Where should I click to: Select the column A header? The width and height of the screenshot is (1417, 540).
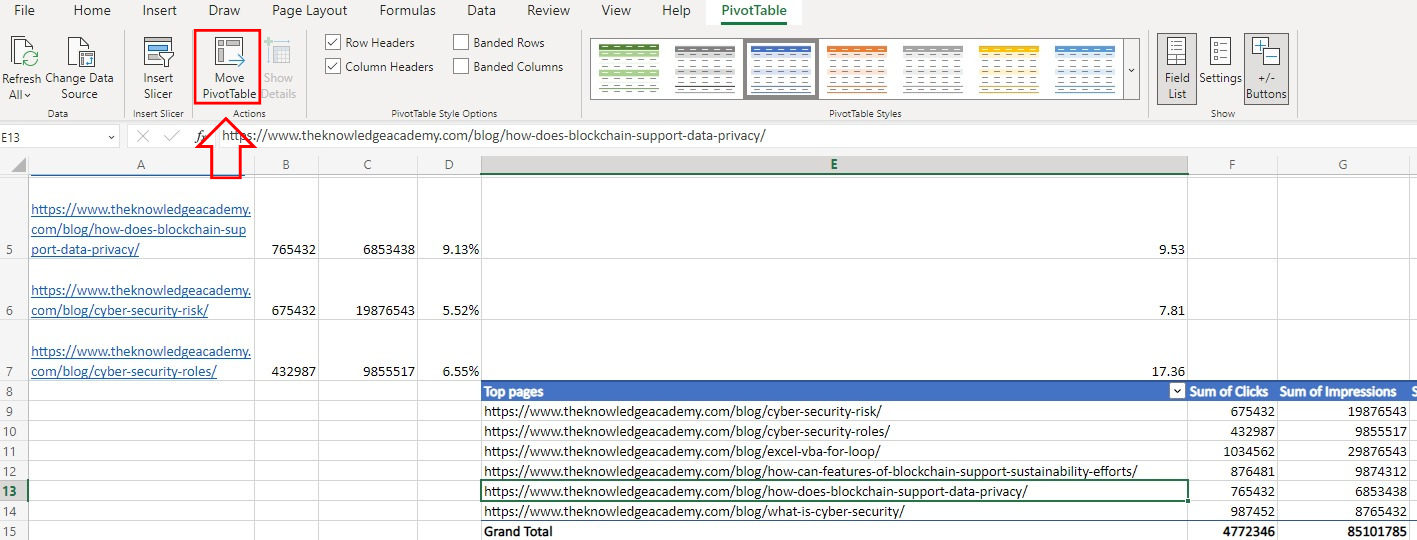pyautogui.click(x=141, y=164)
